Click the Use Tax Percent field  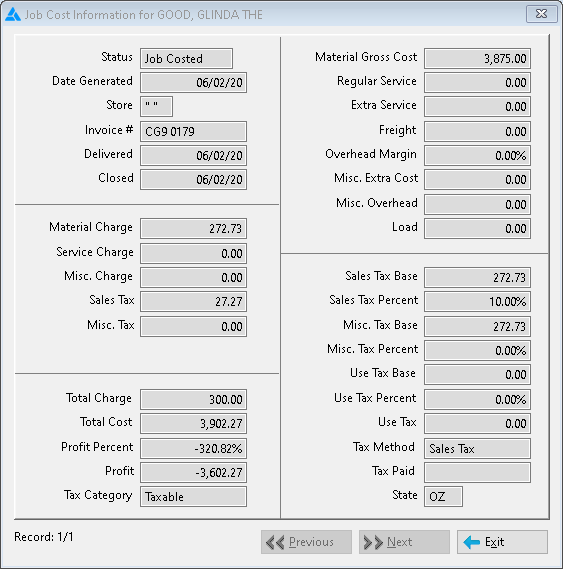(x=477, y=399)
